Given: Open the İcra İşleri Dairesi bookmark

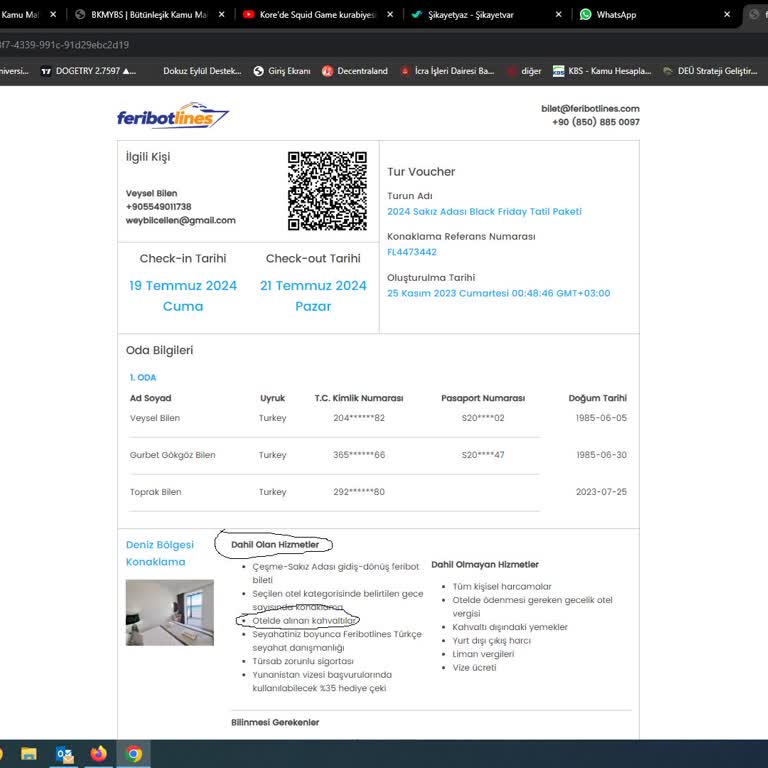Looking at the screenshot, I should click(448, 71).
